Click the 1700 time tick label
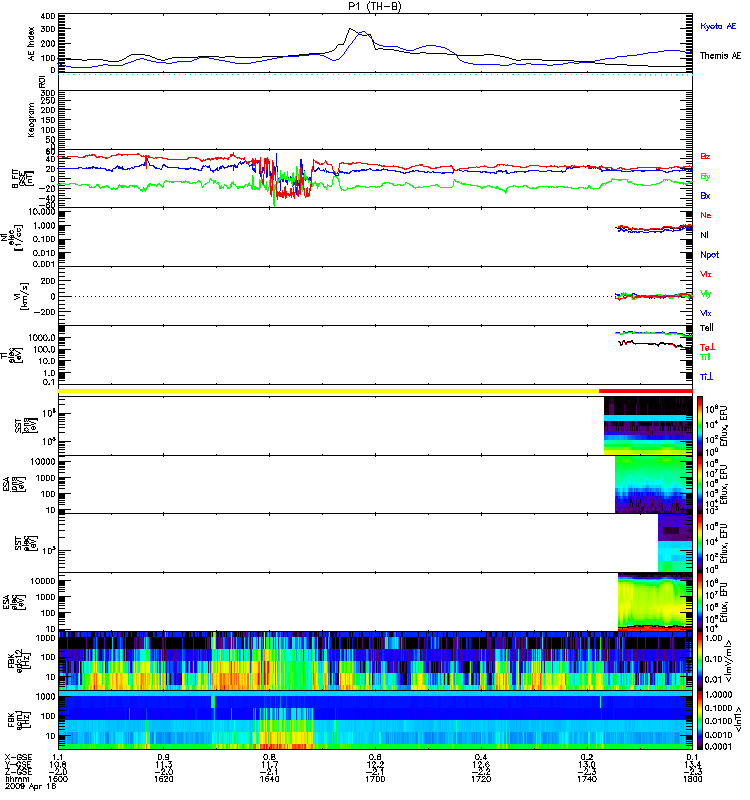 (x=375, y=779)
